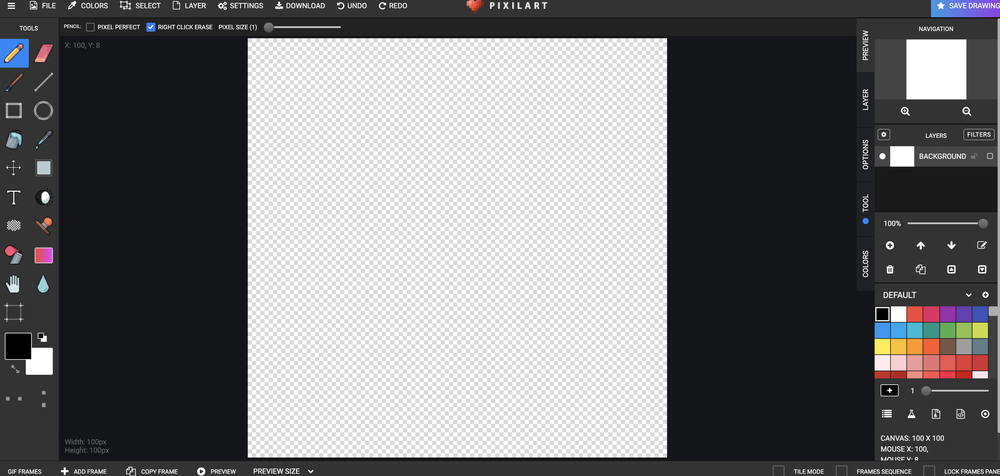Add a new GIF frame

(84, 472)
